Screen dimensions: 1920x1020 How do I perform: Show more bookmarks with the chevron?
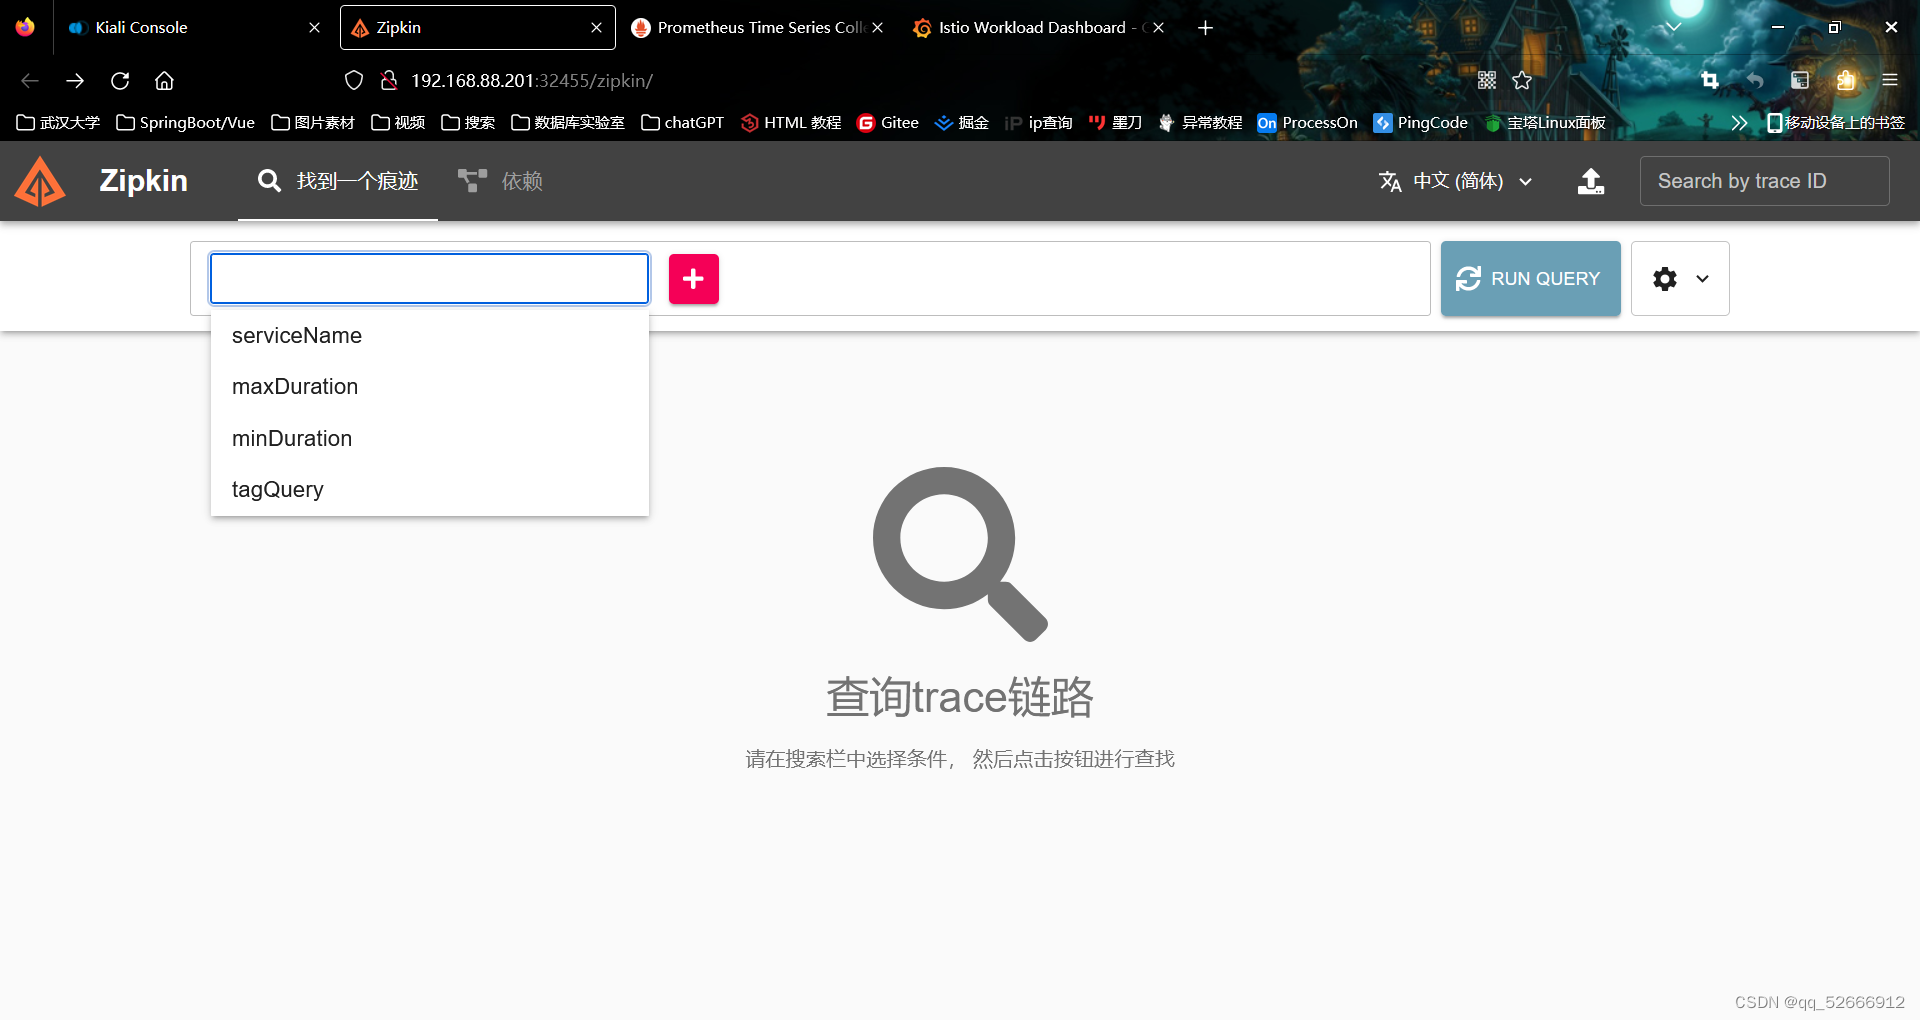click(x=1739, y=123)
